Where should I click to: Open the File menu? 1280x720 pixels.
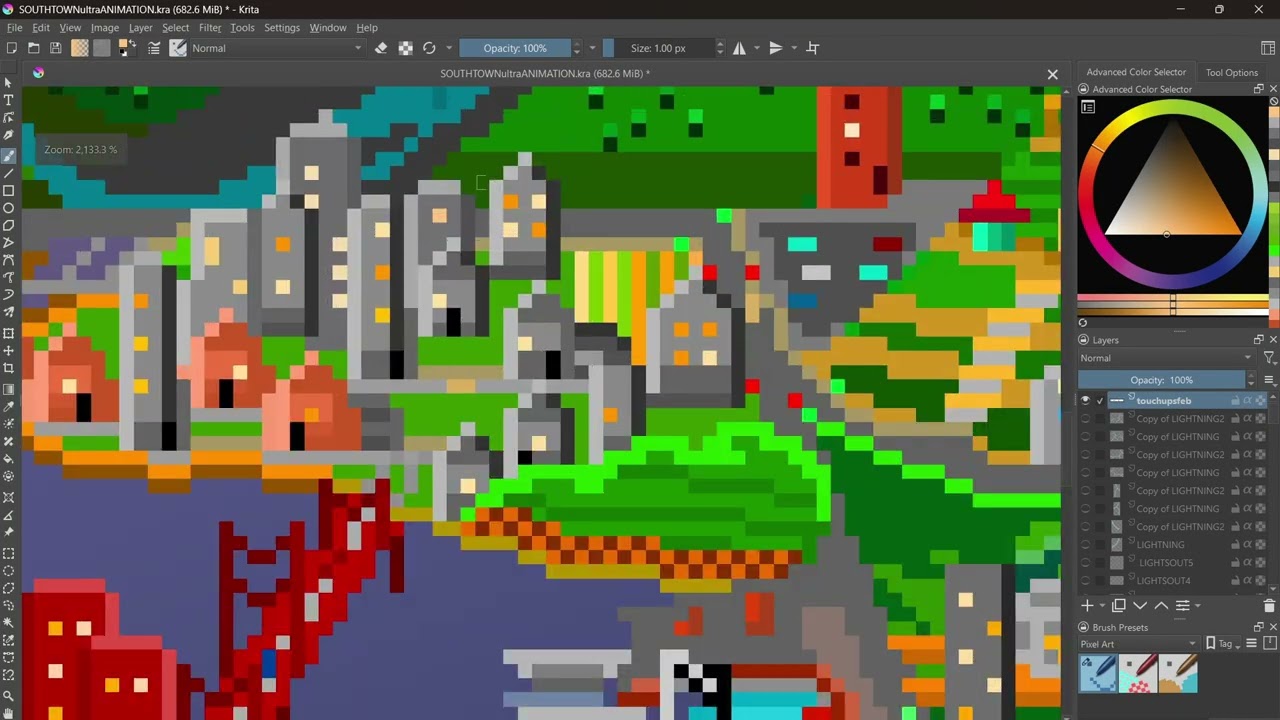(14, 28)
